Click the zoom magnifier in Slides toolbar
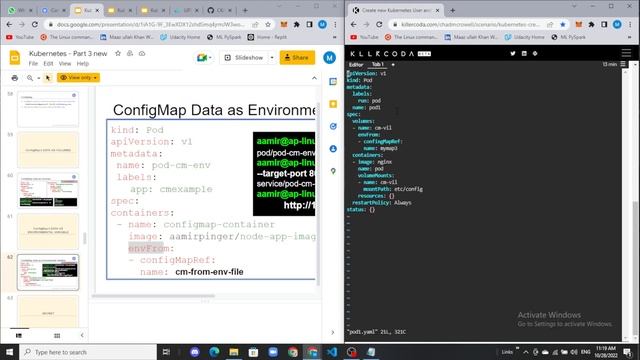 click(x=30, y=78)
